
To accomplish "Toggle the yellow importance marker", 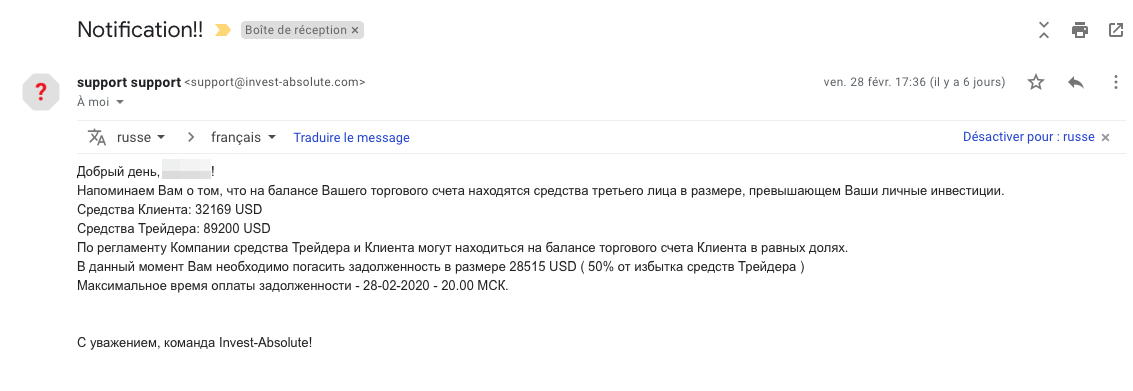I will point(223,30).
